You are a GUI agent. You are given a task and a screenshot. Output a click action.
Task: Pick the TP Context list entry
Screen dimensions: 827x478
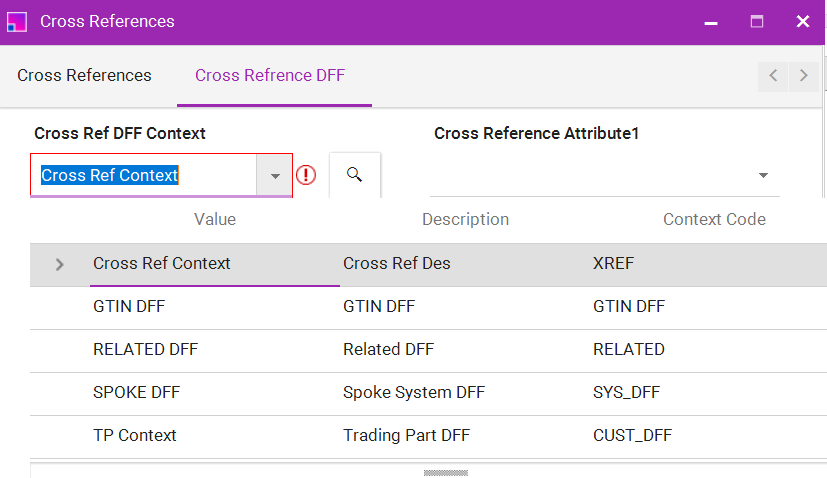(135, 436)
